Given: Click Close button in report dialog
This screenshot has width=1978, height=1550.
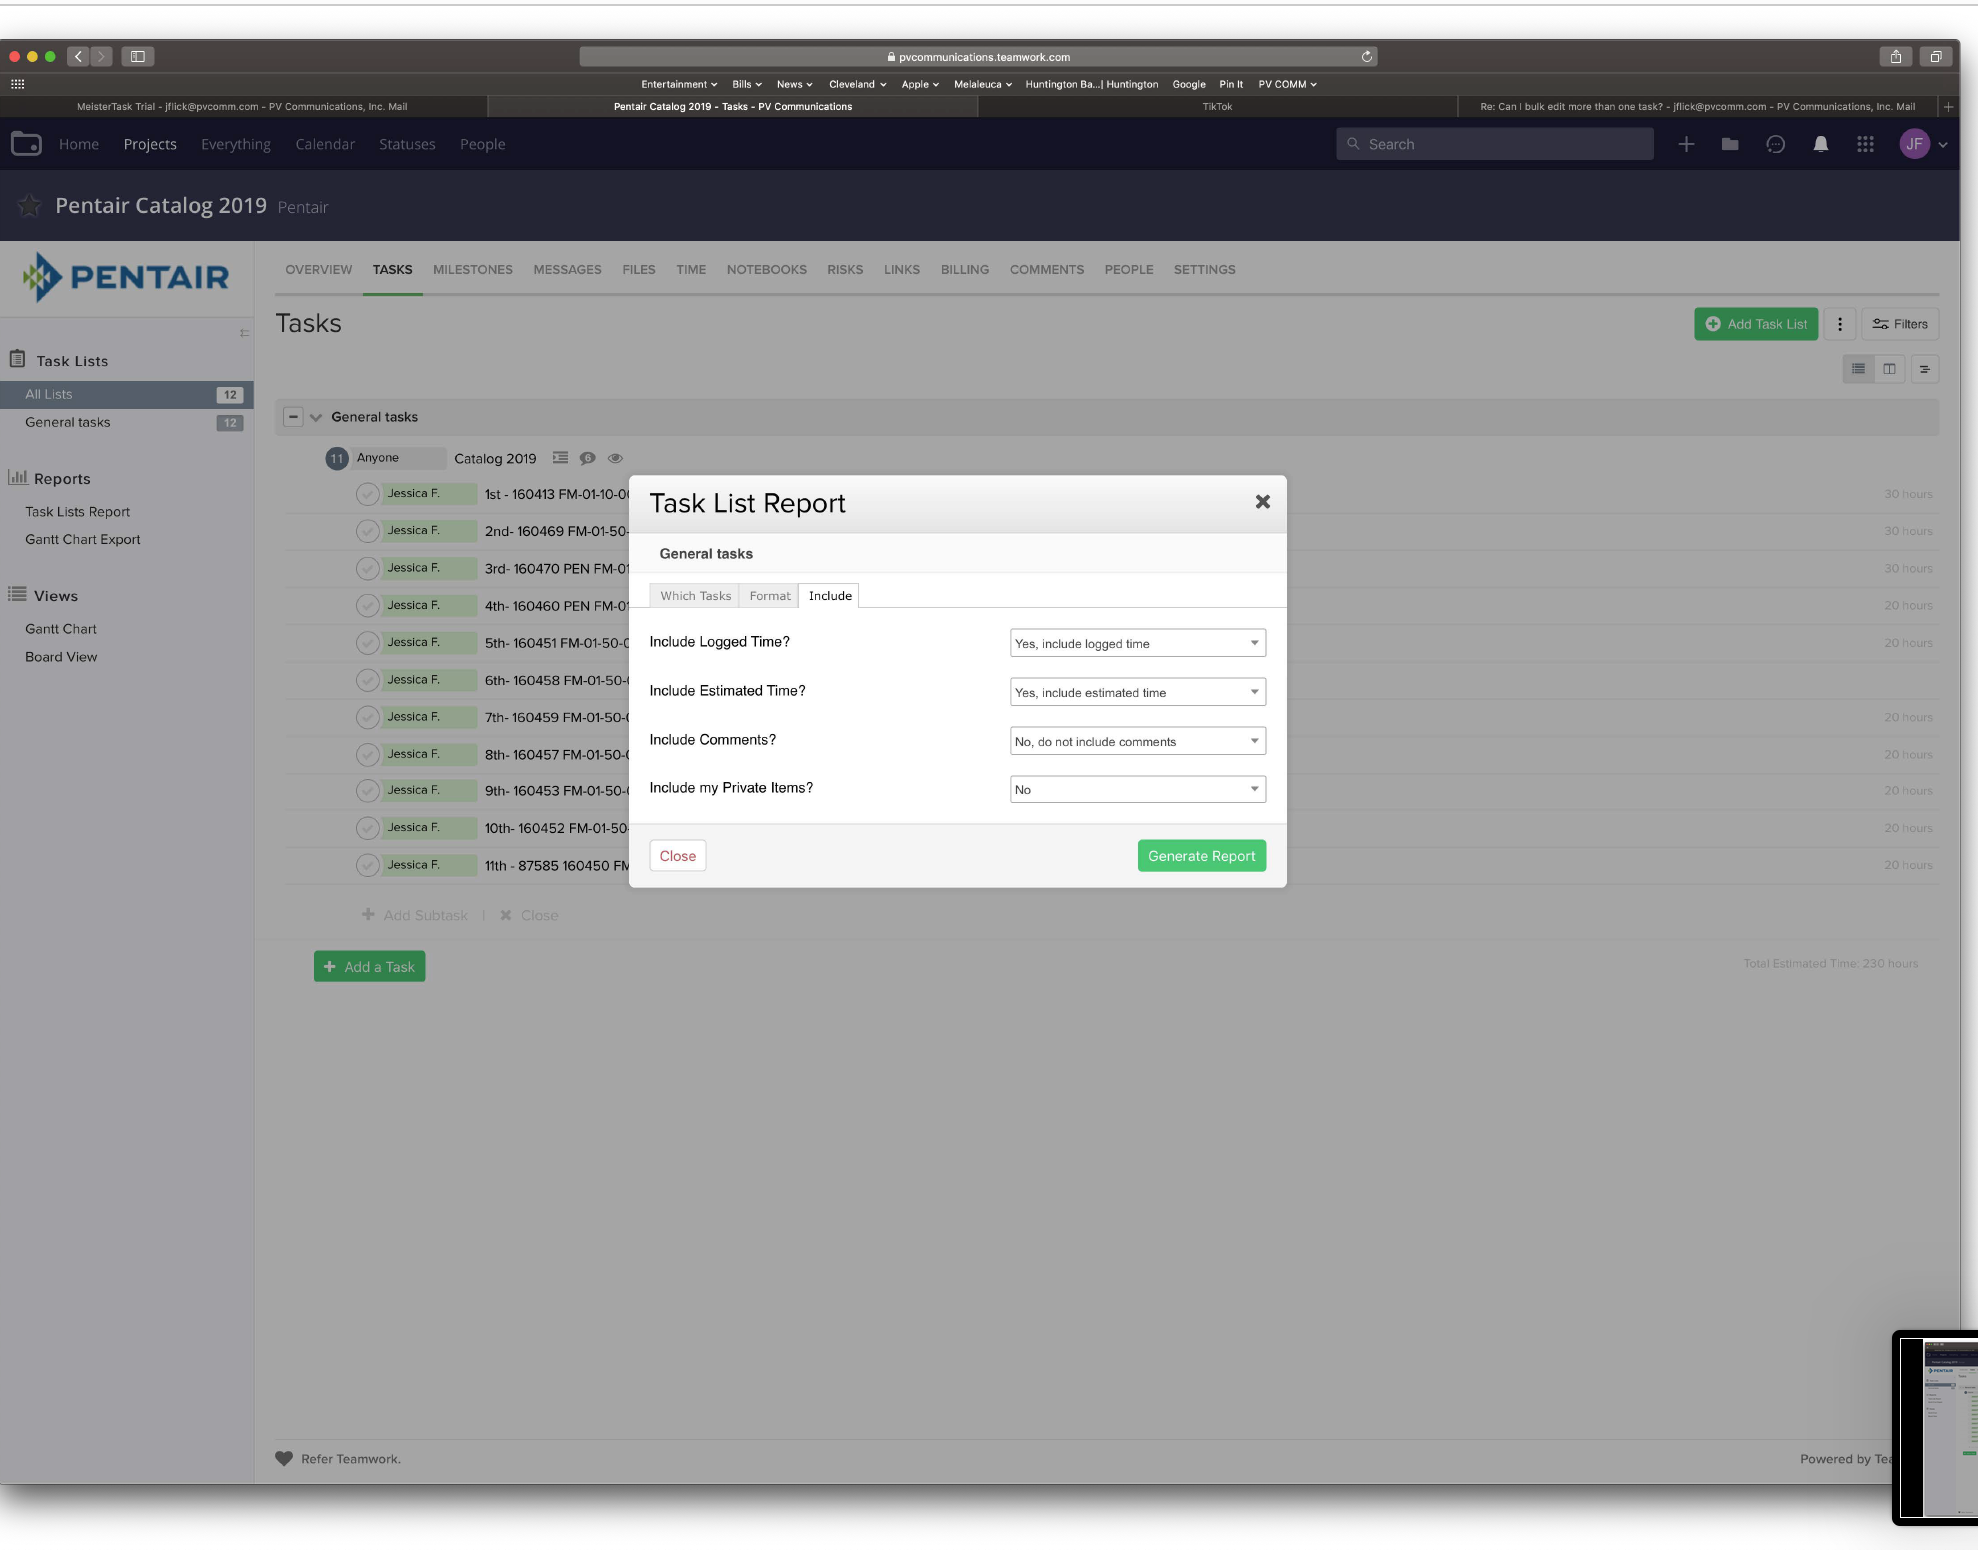Looking at the screenshot, I should tap(677, 856).
